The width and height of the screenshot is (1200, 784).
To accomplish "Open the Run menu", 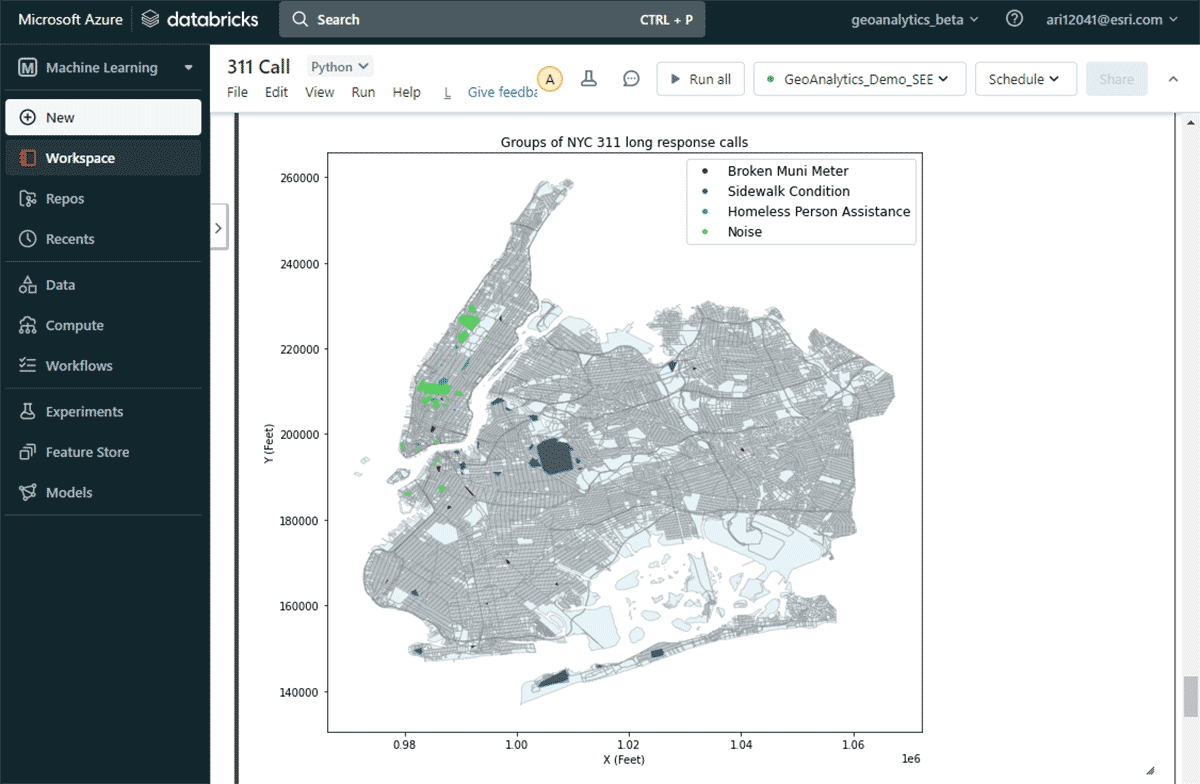I will click(x=363, y=92).
